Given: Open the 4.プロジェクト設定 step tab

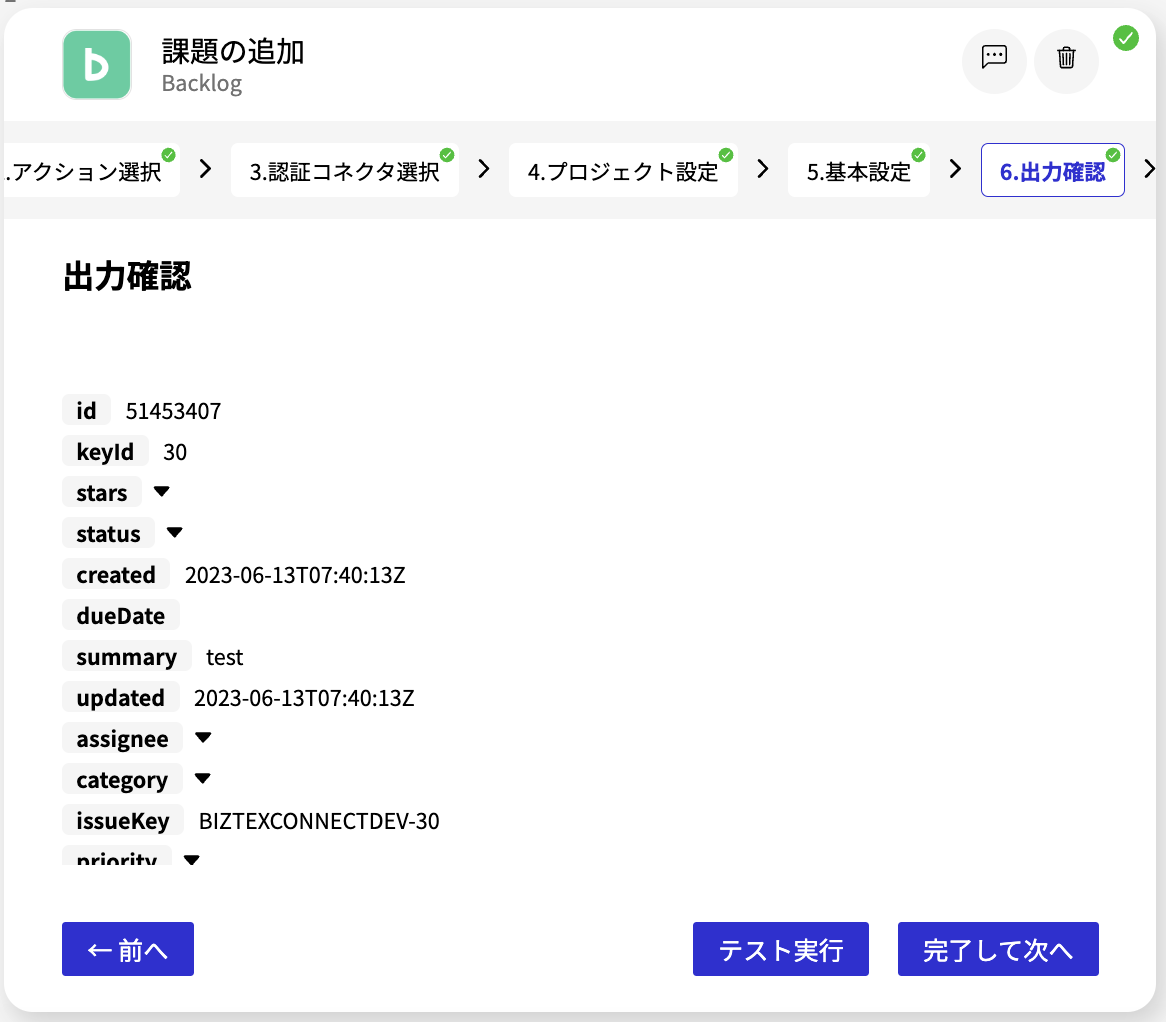Looking at the screenshot, I should [622, 171].
